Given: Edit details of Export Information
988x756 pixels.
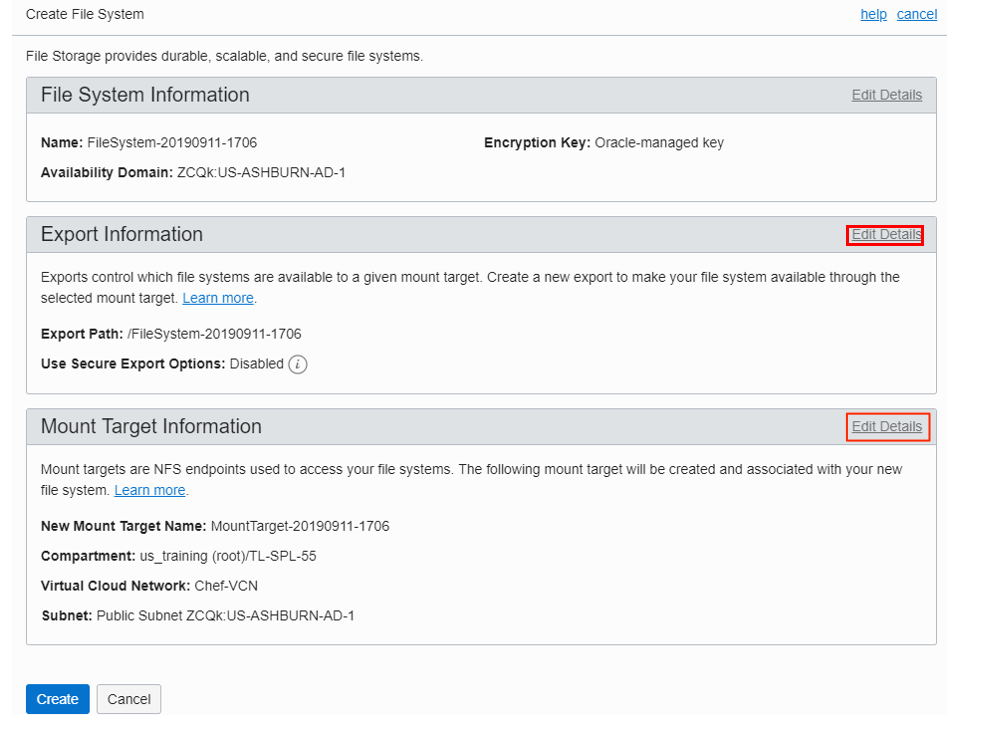Looking at the screenshot, I should click(886, 235).
